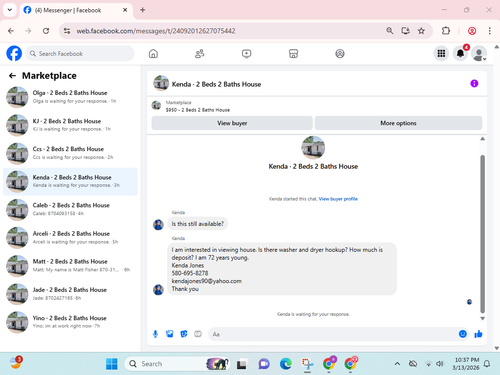Open the Chrome three-dot menu
The height and width of the screenshot is (375, 500).
pos(489,31)
